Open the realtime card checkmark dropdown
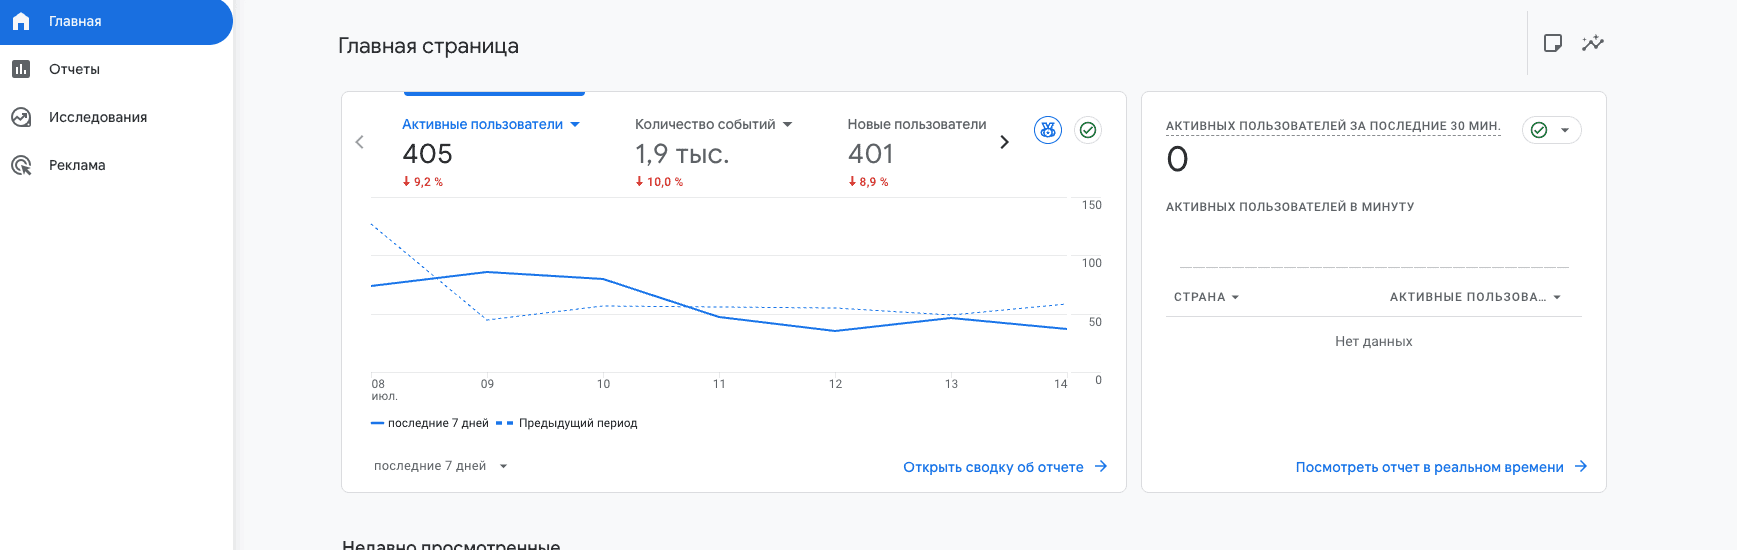The width and height of the screenshot is (1737, 550). pos(1551,130)
